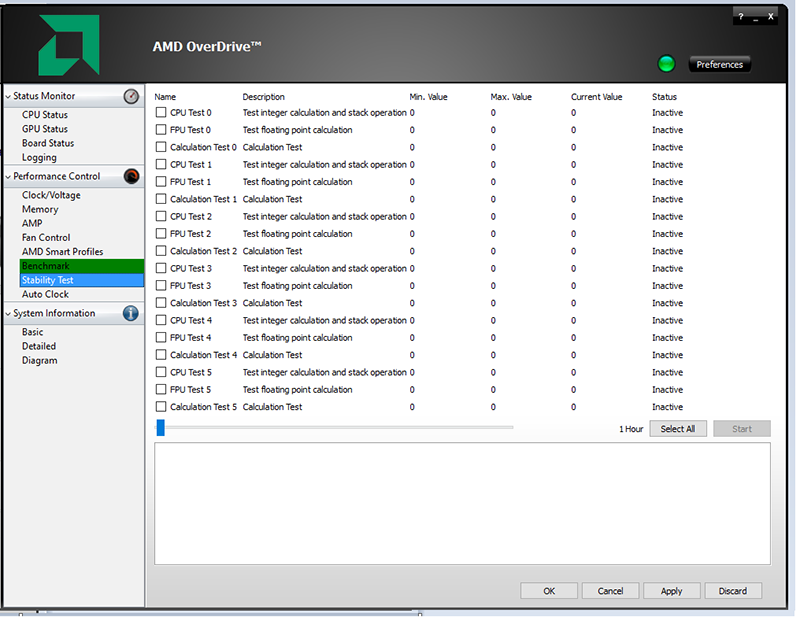Screen dimensions: 800x617
Task: Open Fan Control settings
Action: [46, 238]
